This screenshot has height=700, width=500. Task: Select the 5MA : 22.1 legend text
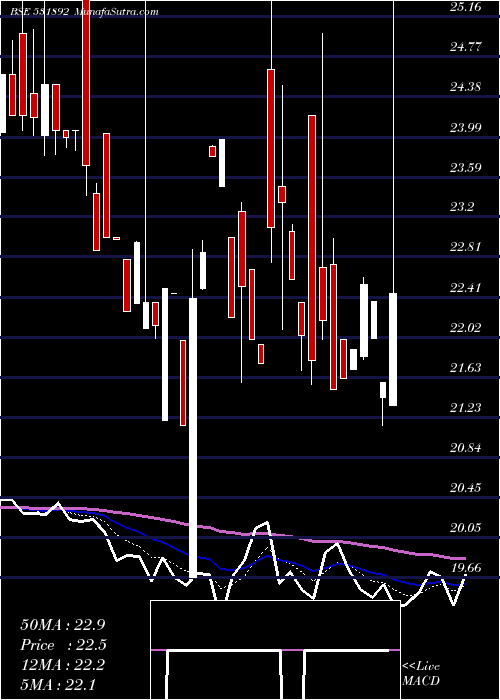coord(58,684)
